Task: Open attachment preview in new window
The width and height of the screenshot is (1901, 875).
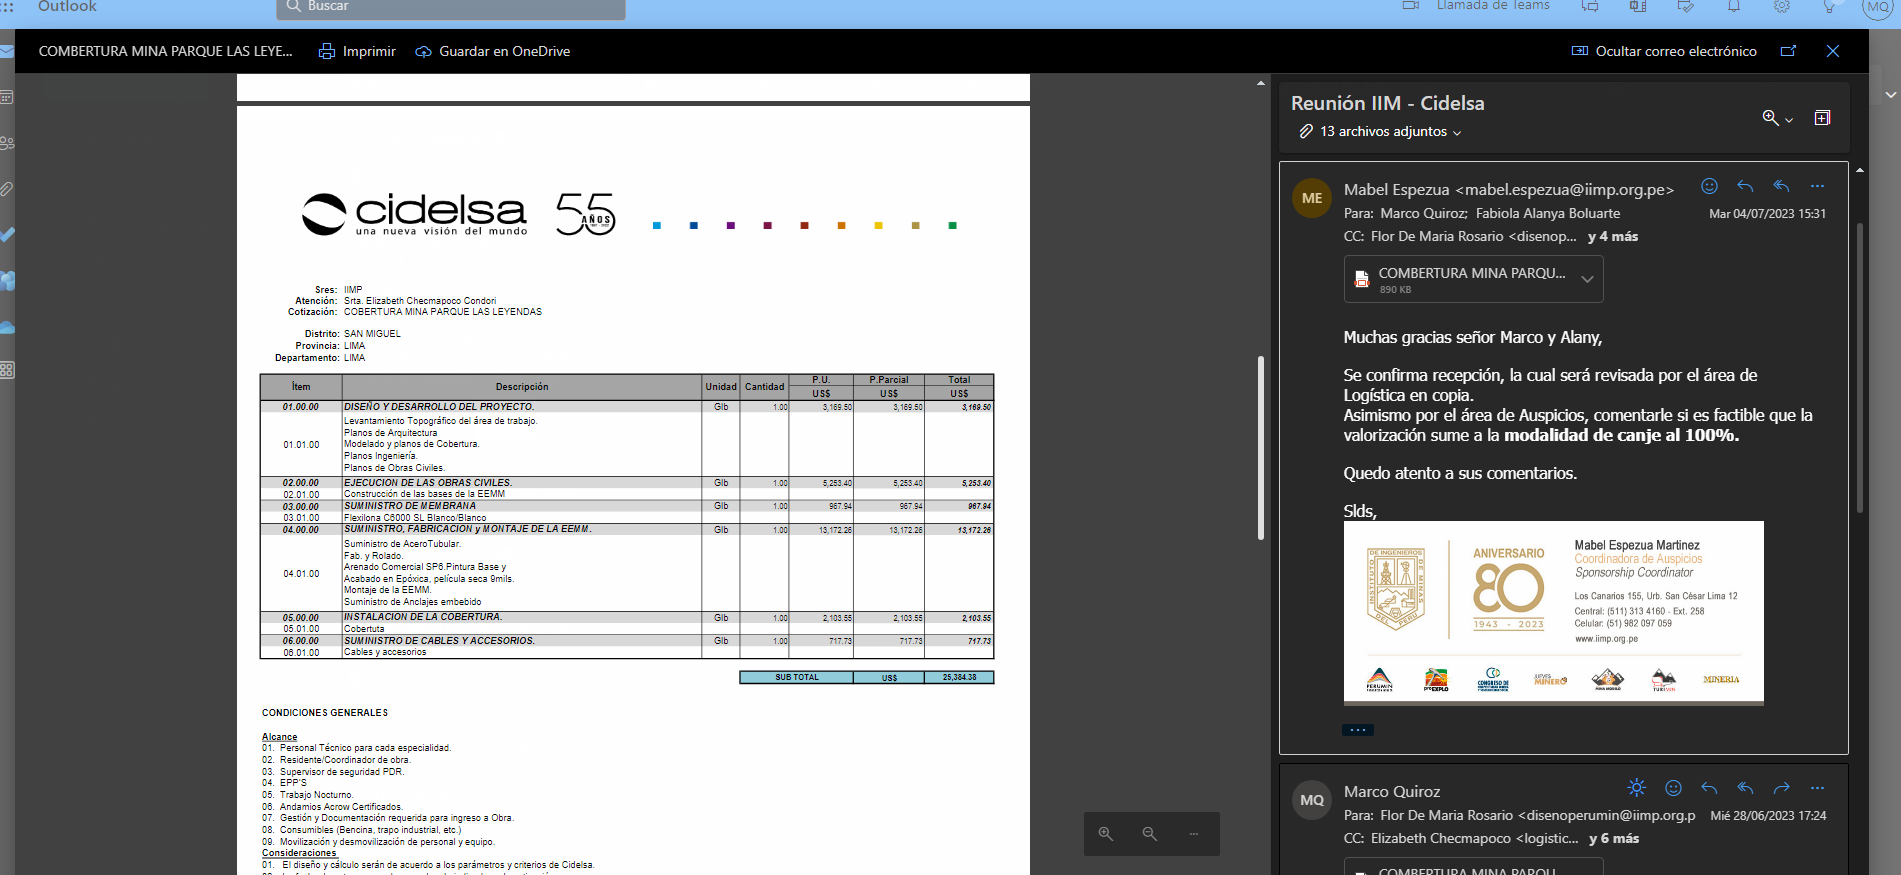Action: pos(1788,51)
